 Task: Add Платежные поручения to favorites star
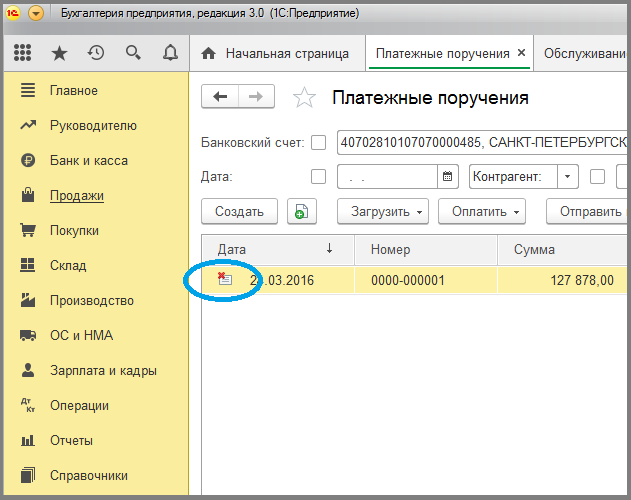tap(304, 97)
